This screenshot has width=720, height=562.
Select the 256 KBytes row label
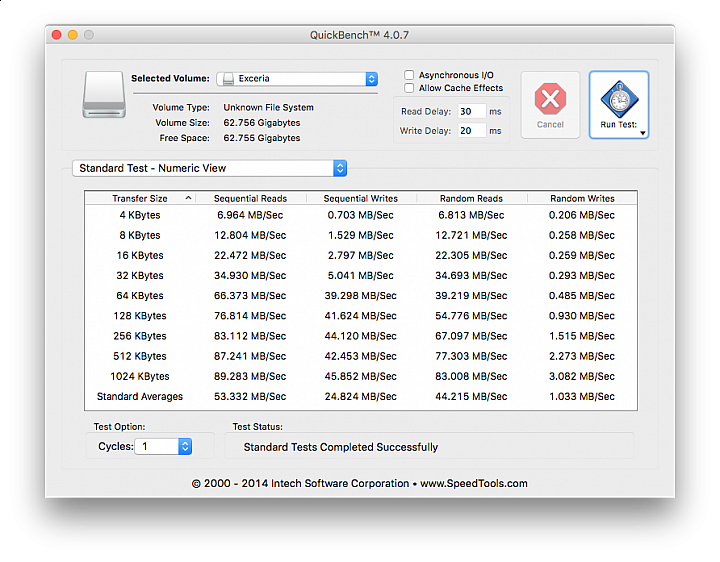pos(140,336)
